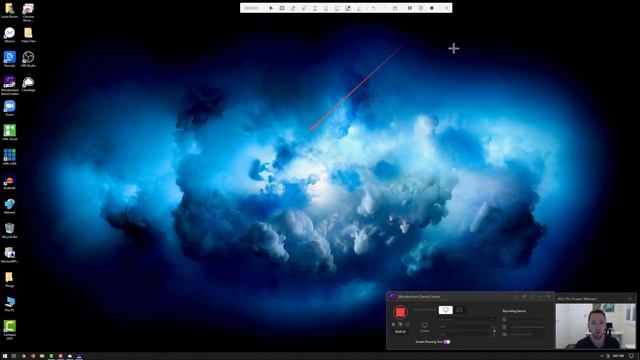The height and width of the screenshot is (360, 640).
Task: Click the big red stop-record button in DemoCreator
Action: pos(400,312)
